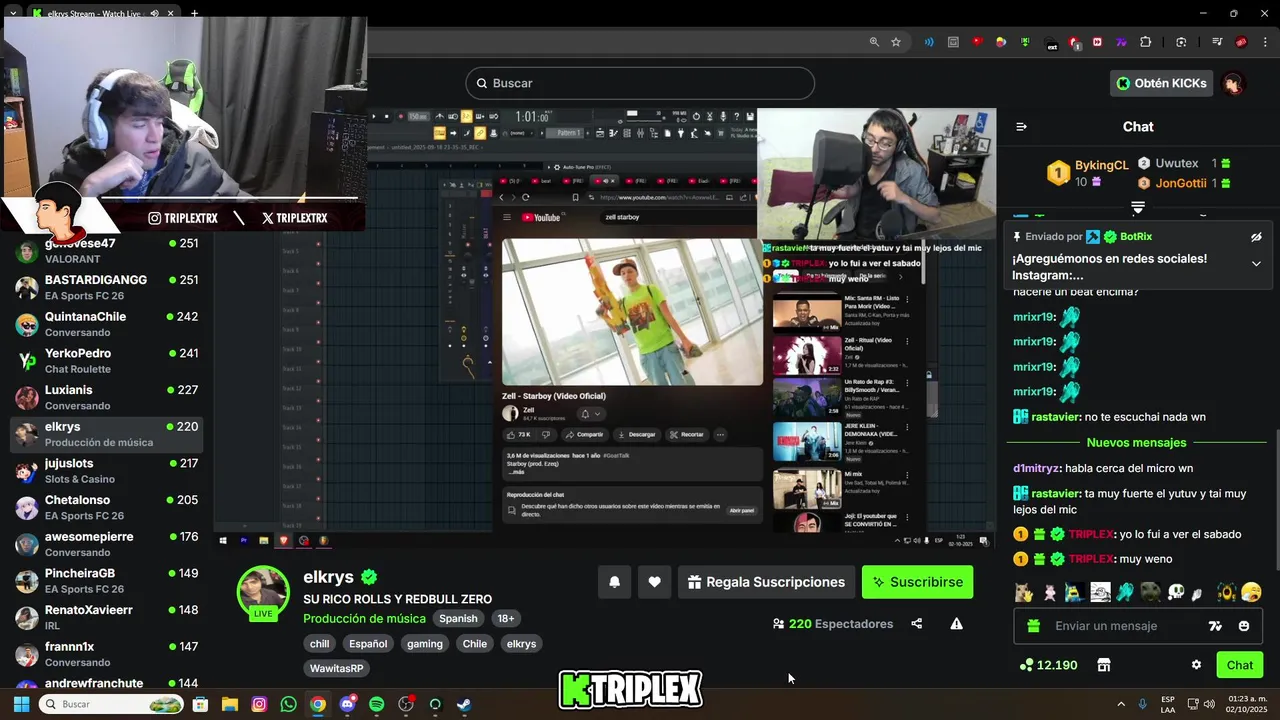This screenshot has height=720, width=1280.
Task: Open the Windows Start menu
Action: pos(21,704)
